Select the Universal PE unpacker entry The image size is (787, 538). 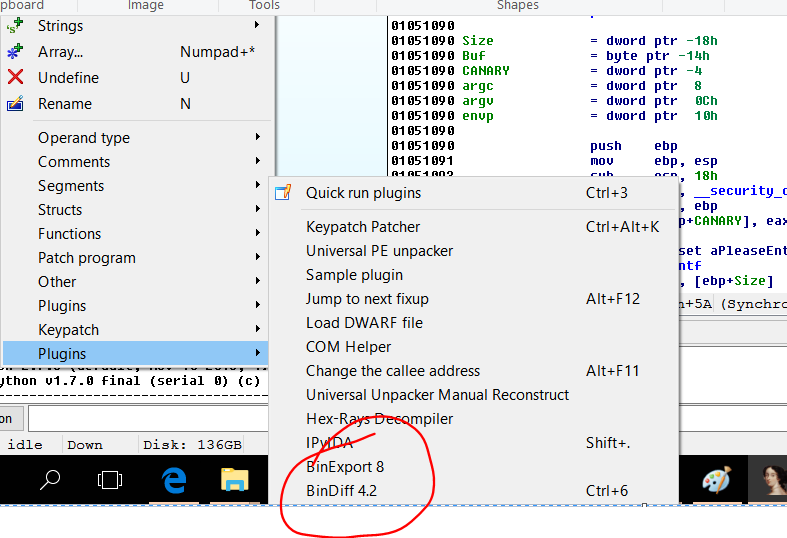379,251
